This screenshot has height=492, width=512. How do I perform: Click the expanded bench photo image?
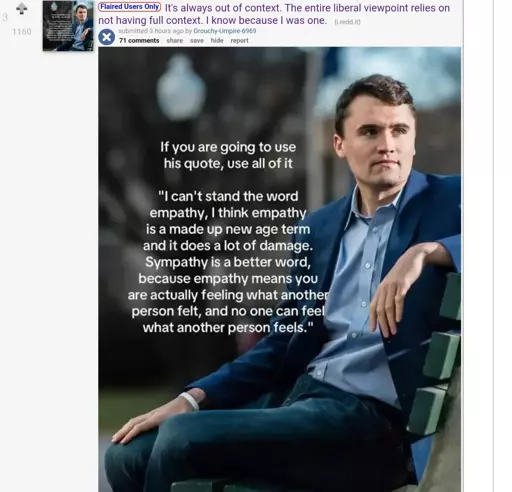pos(280,269)
